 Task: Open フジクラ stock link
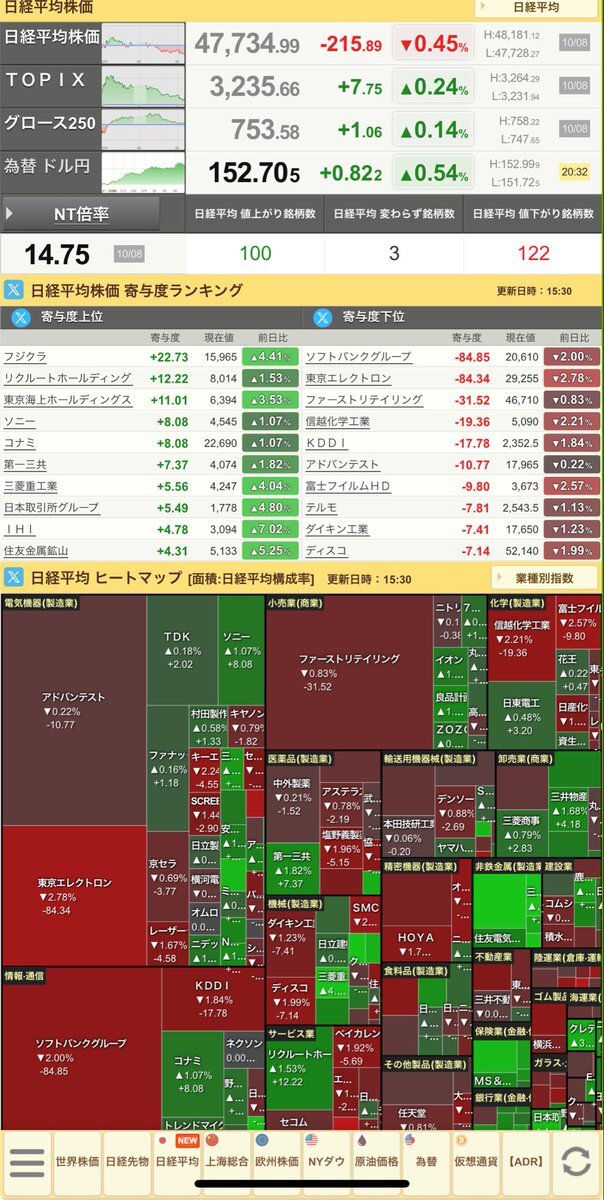click(25, 357)
